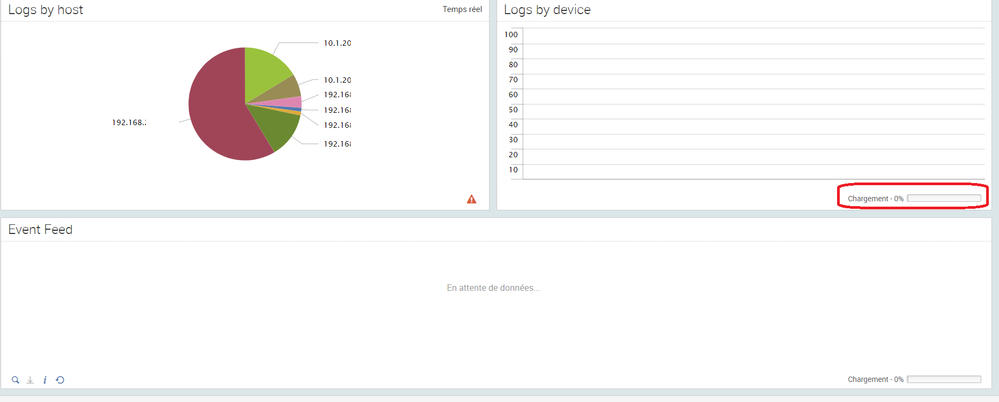The width and height of the screenshot is (999, 402).
Task: Refresh the Event Feed panel
Action: [x=60, y=380]
